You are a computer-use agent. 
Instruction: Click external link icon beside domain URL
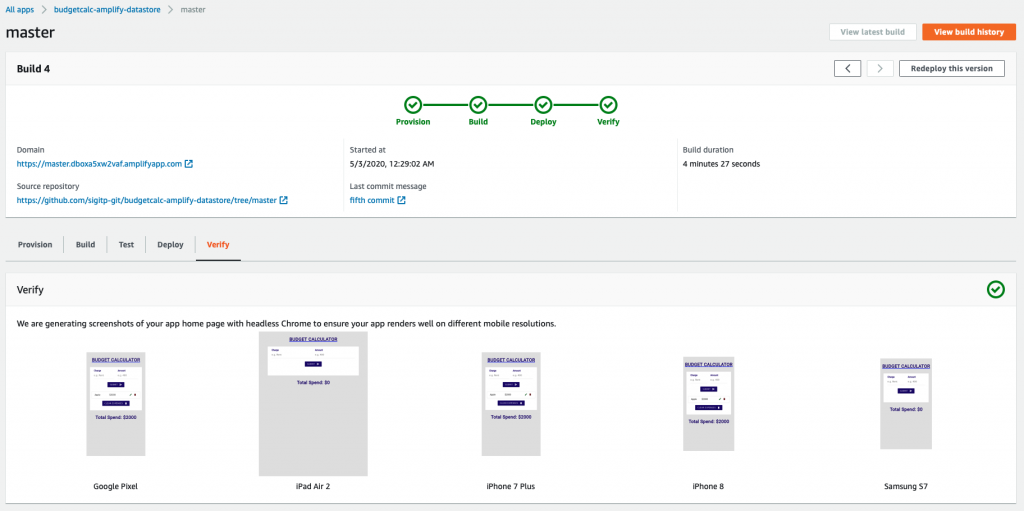[189, 164]
